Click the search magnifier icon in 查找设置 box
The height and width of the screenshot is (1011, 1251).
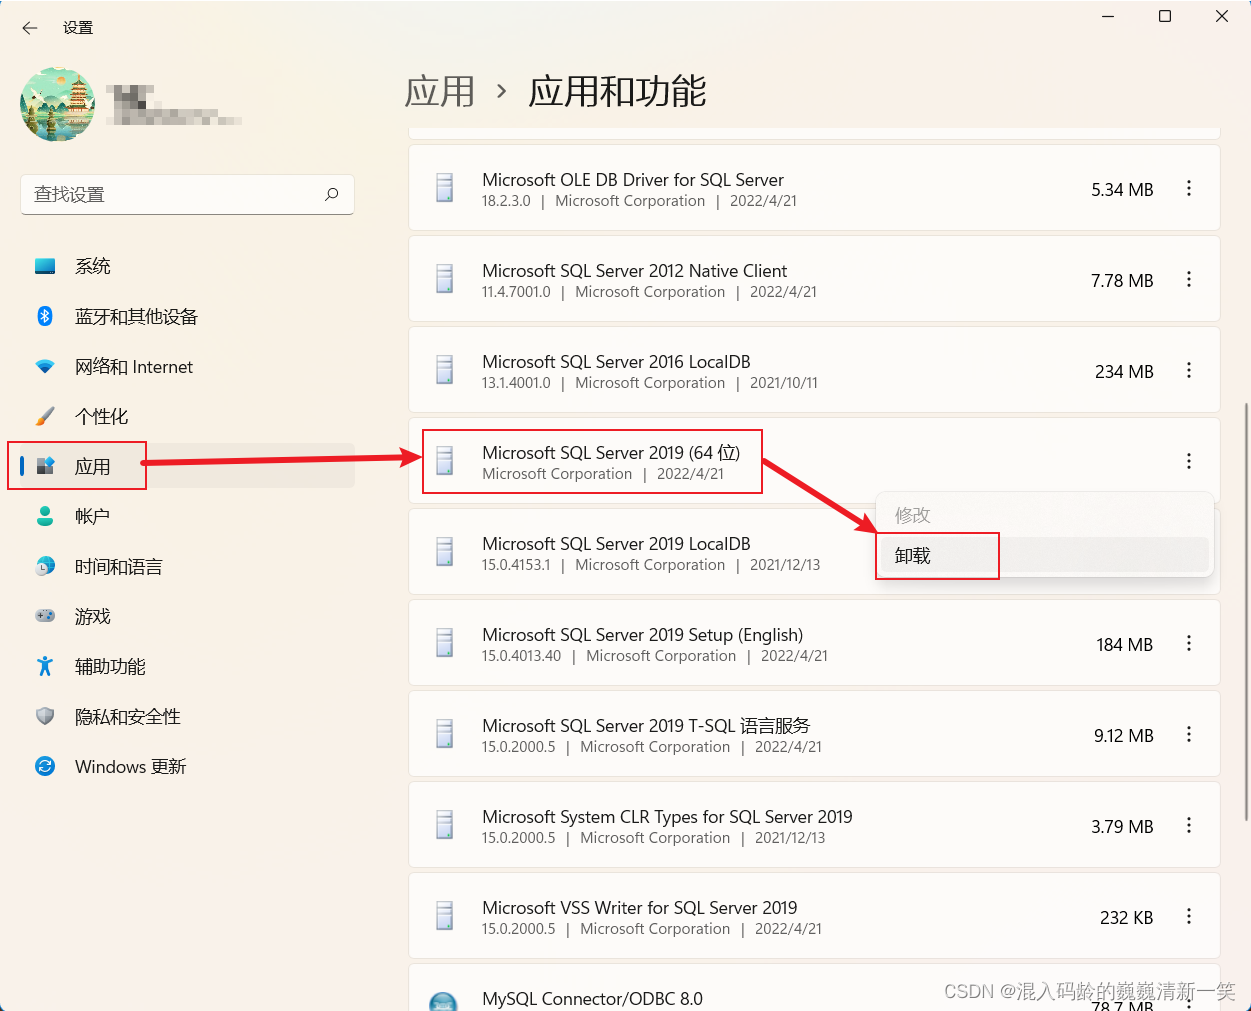coord(332,194)
